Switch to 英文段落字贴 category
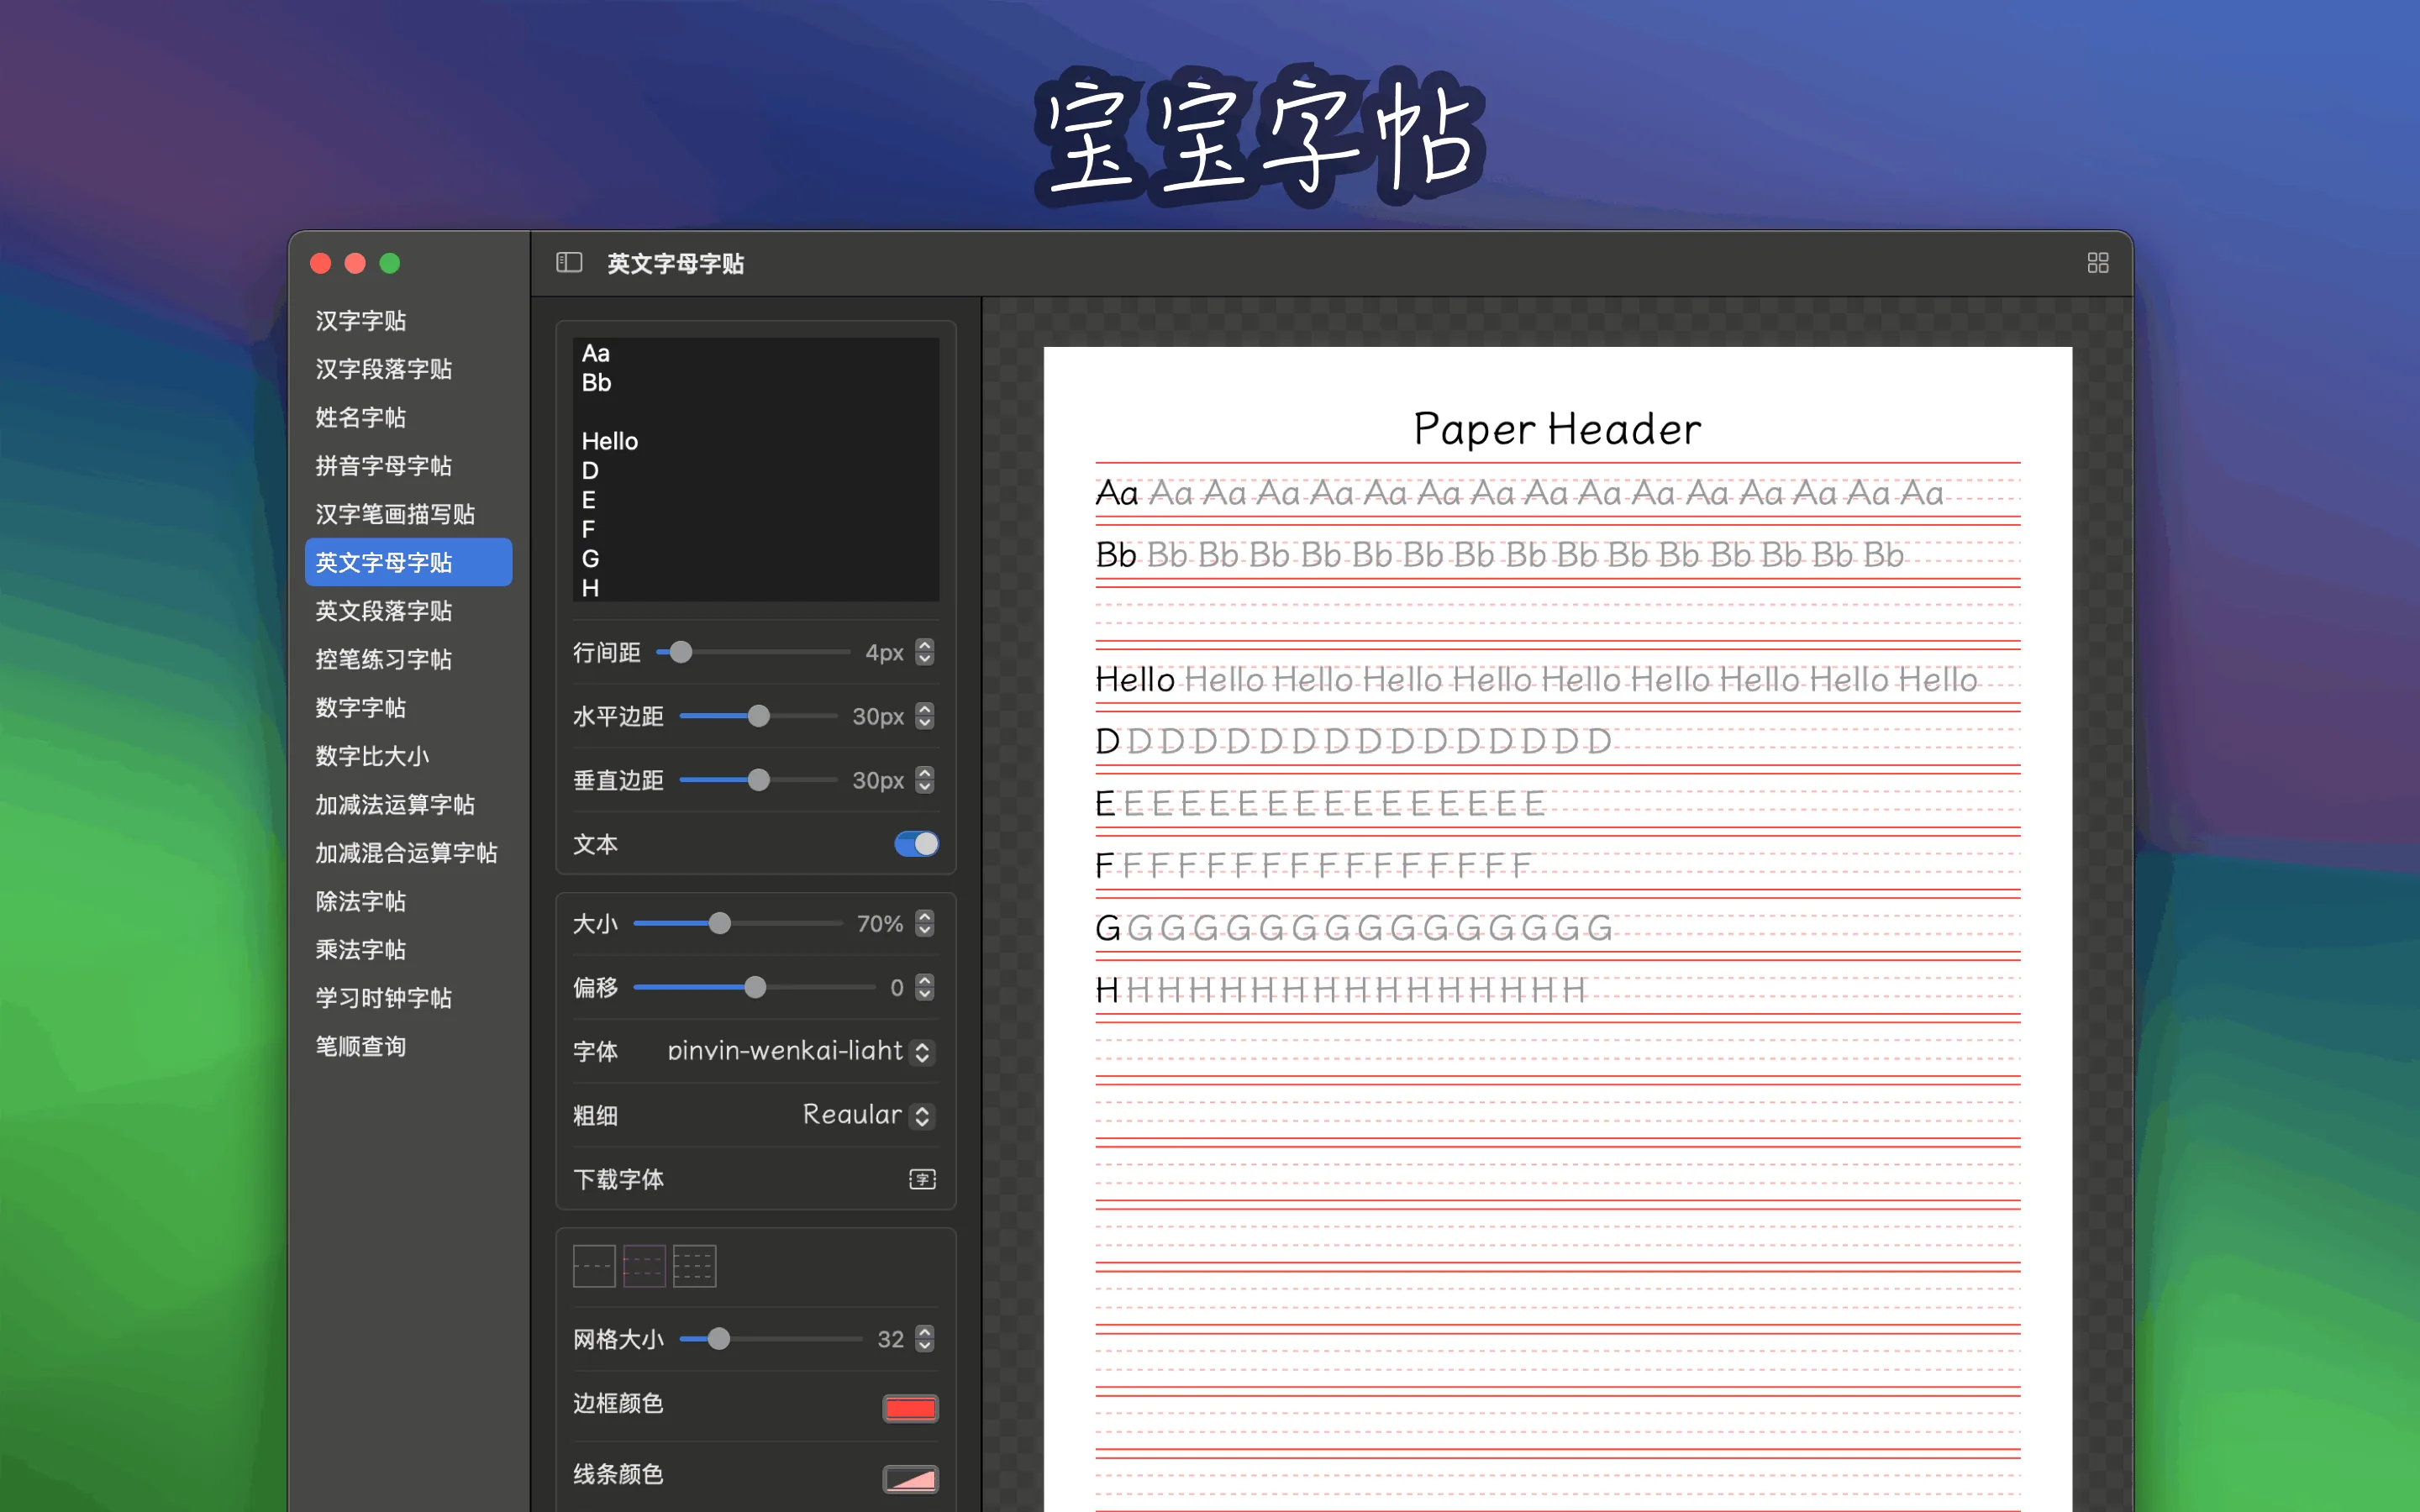 [x=385, y=611]
